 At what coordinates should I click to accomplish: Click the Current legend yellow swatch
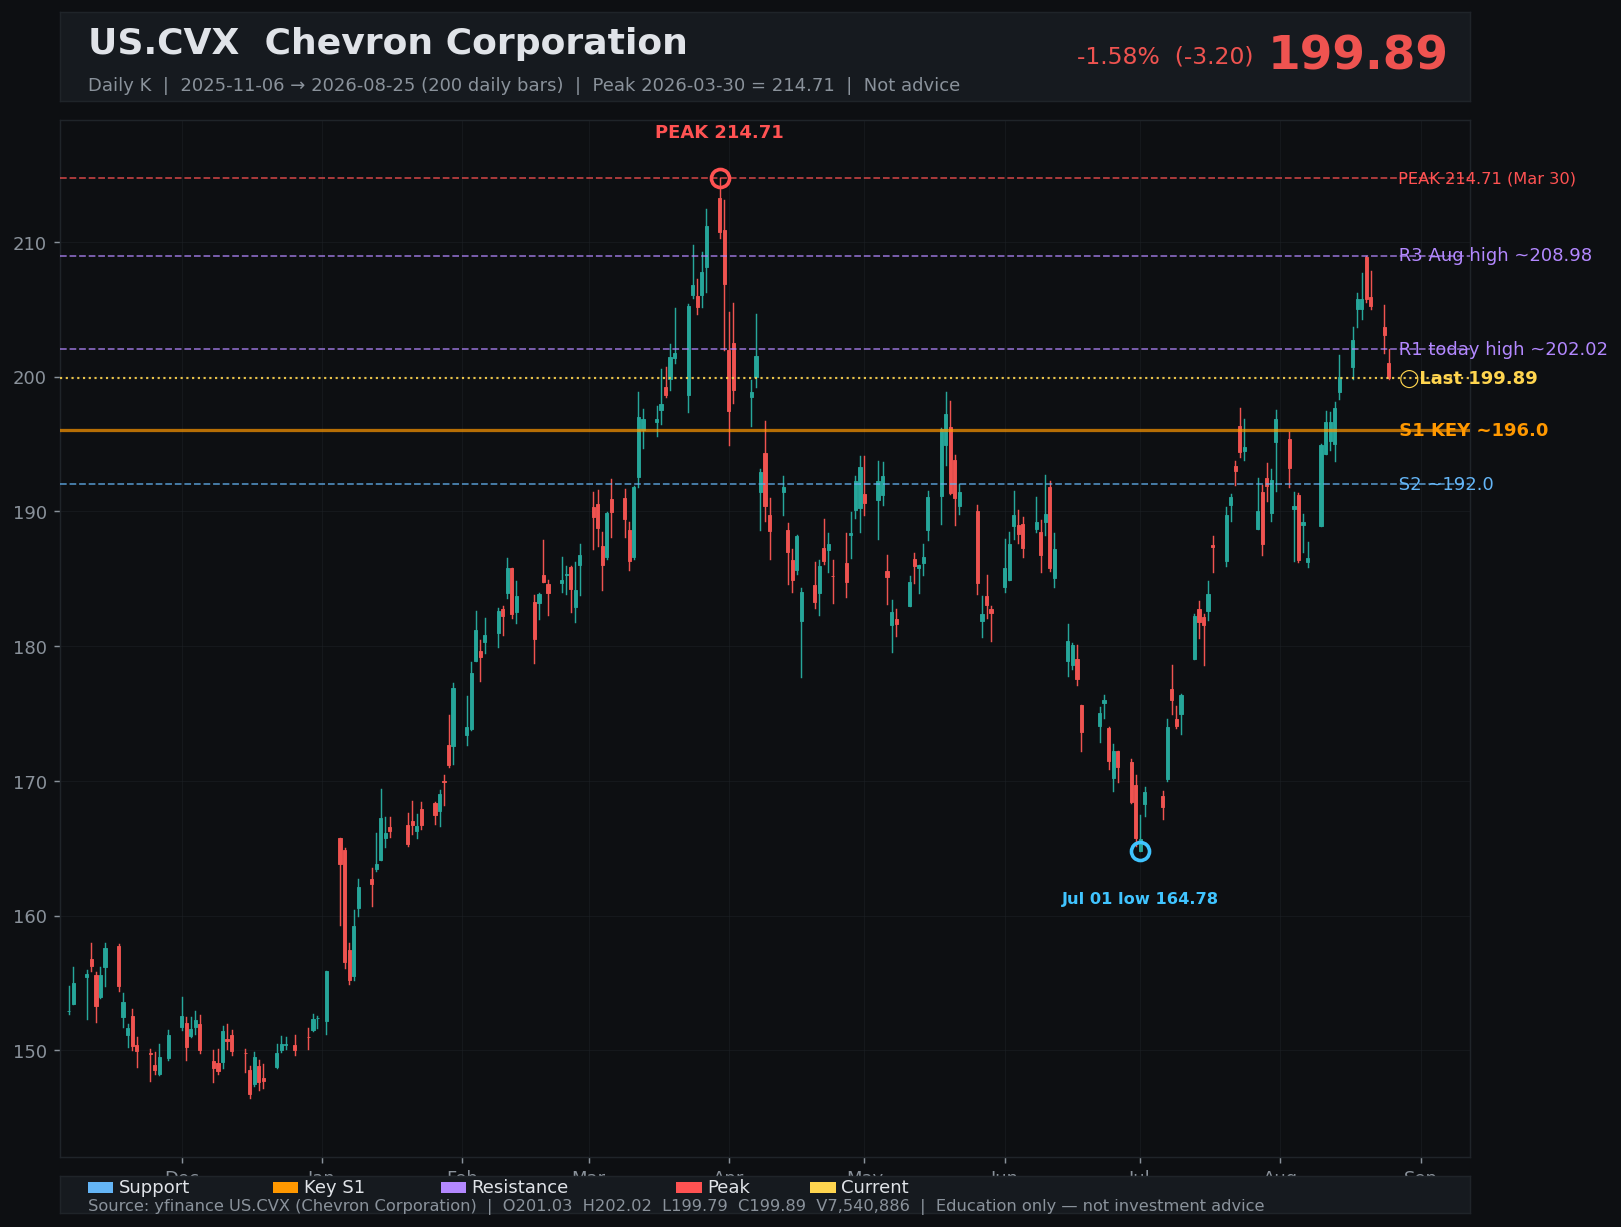pos(822,1187)
